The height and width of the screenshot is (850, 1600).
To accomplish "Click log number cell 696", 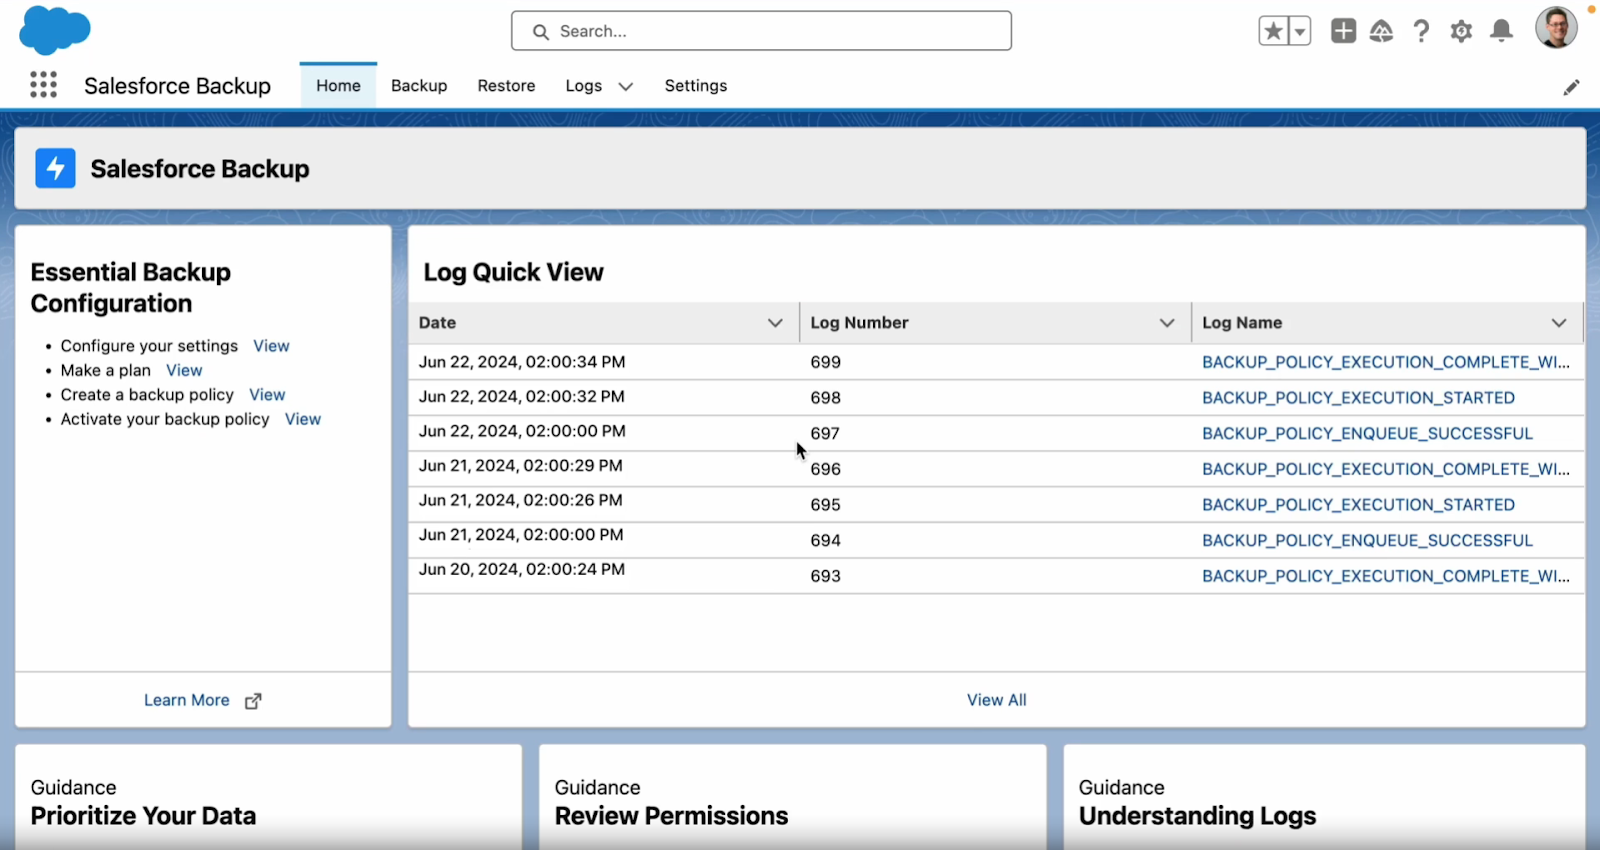I will tap(825, 469).
